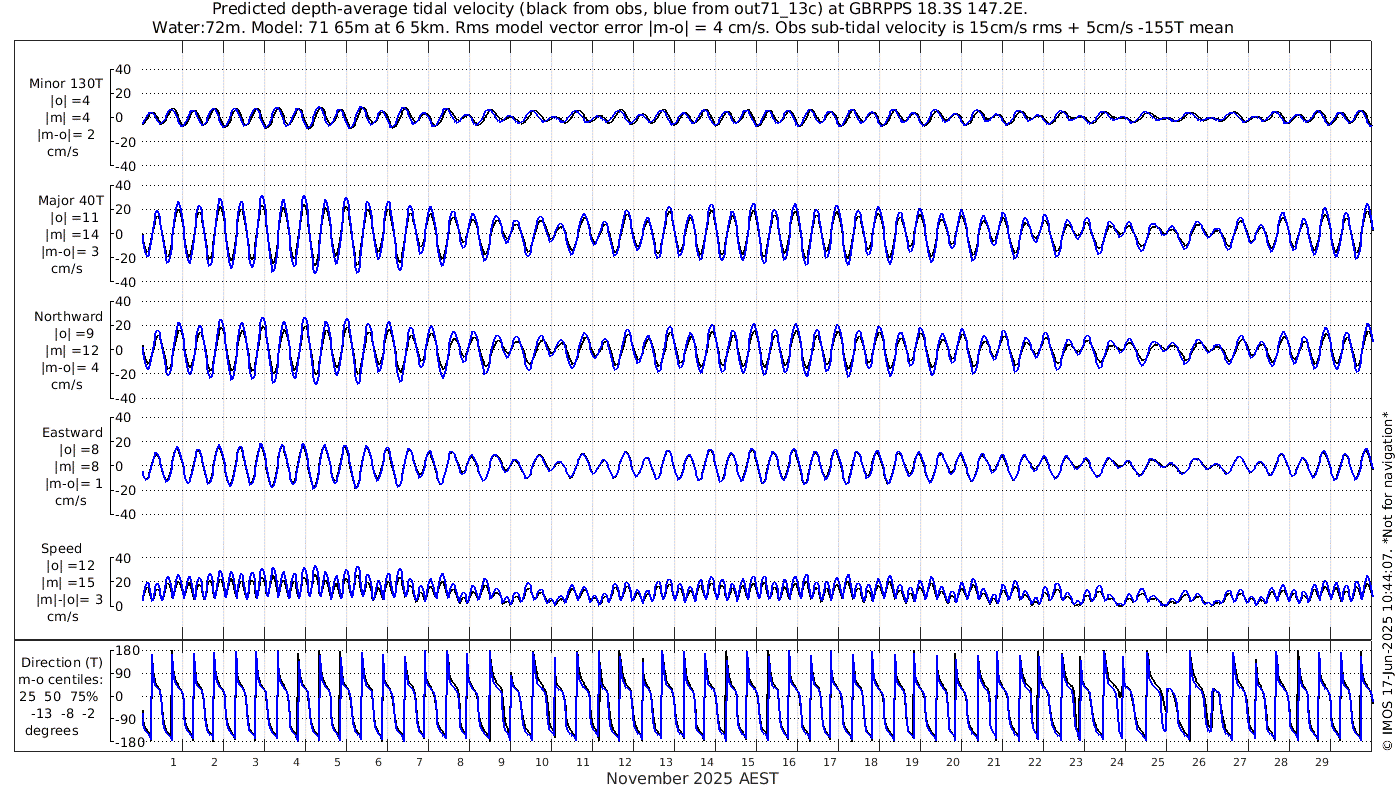Click date tick '17' on the time axis
The height and width of the screenshot is (800, 1400).
click(829, 762)
